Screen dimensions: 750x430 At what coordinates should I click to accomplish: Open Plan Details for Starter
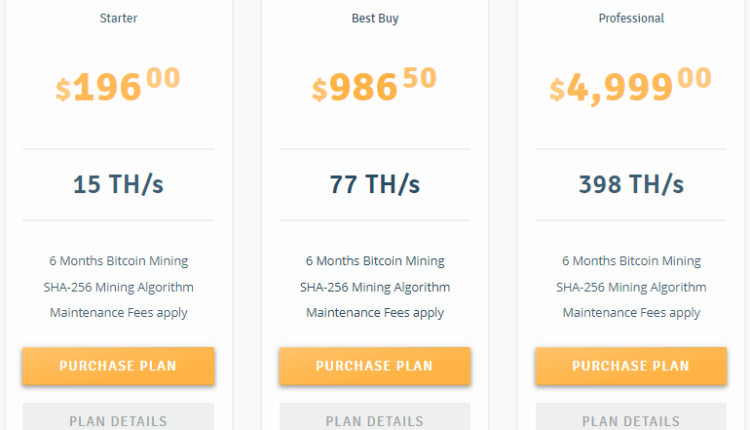(x=118, y=420)
